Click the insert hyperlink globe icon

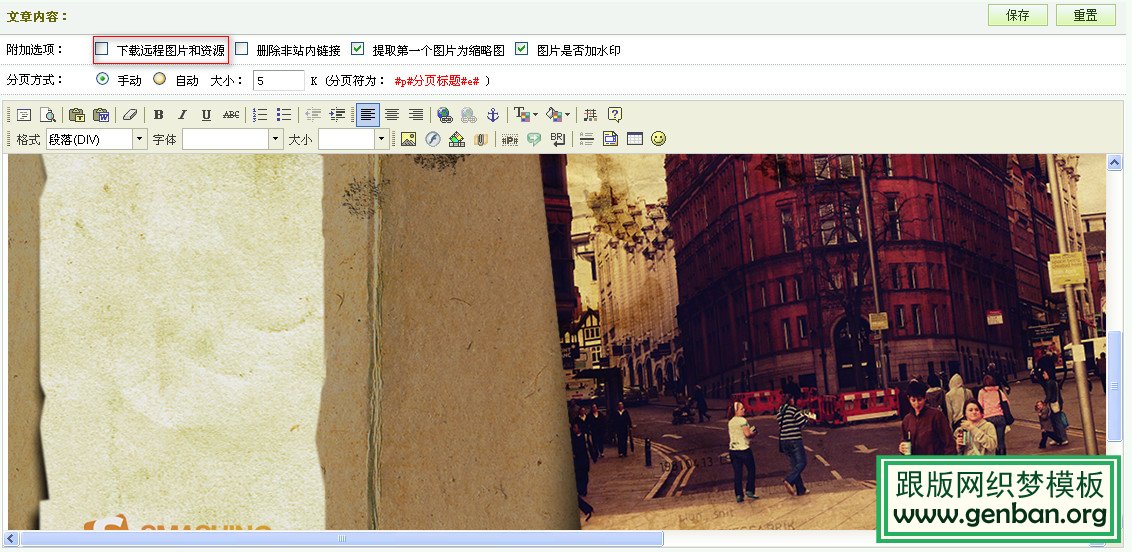click(444, 115)
